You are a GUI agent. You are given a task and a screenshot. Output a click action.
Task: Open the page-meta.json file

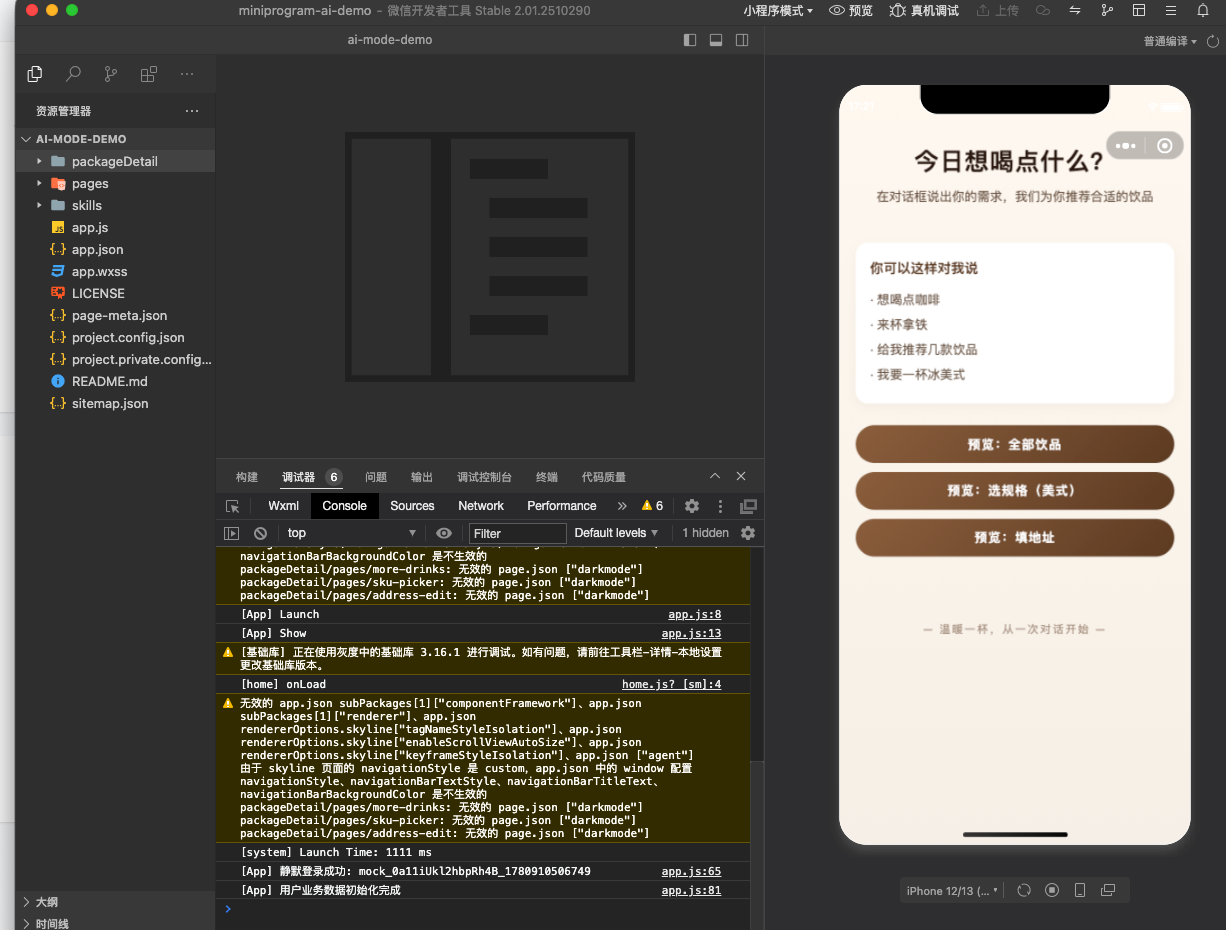[115, 315]
